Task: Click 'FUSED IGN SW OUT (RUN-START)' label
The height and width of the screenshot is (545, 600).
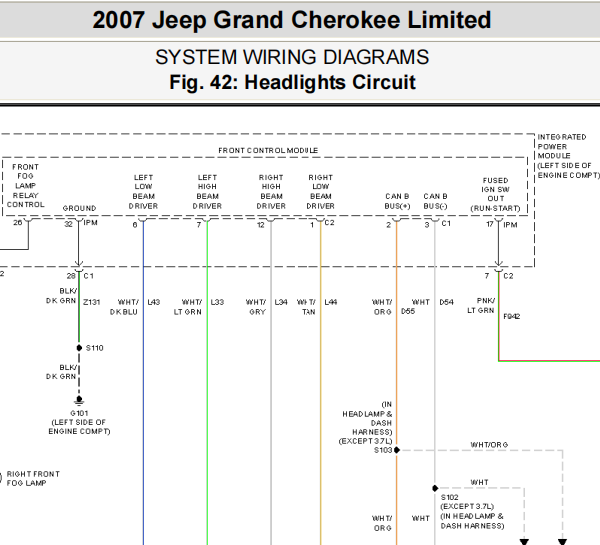Action: (x=496, y=194)
